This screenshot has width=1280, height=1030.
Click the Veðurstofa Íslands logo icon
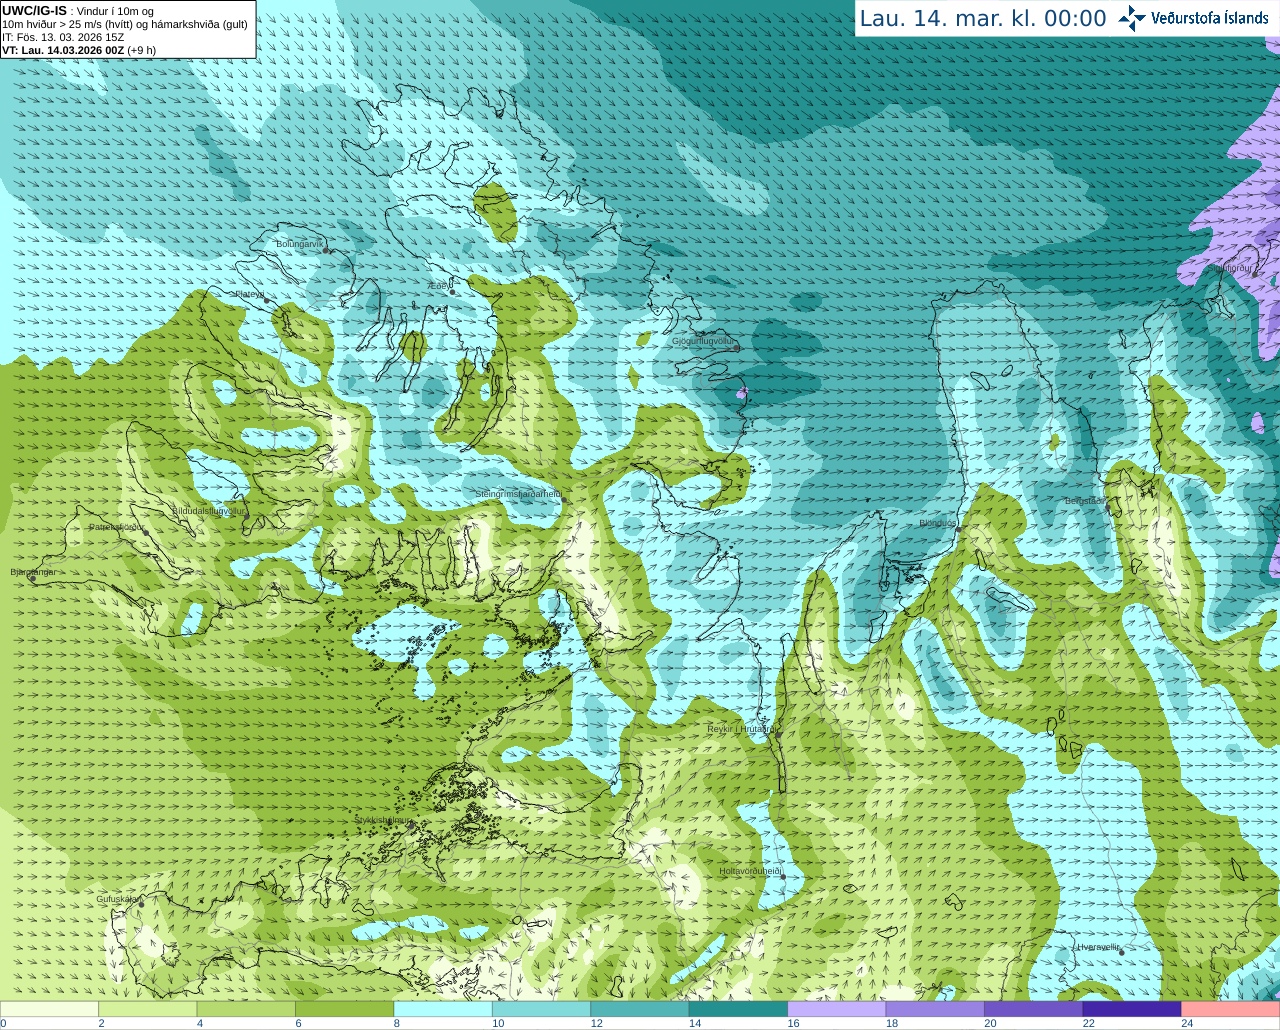click(x=1132, y=18)
